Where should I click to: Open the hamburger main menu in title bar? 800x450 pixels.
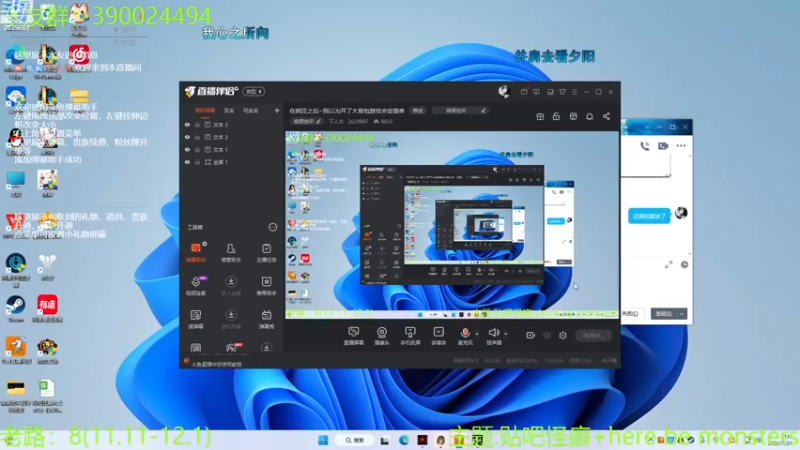(574, 92)
